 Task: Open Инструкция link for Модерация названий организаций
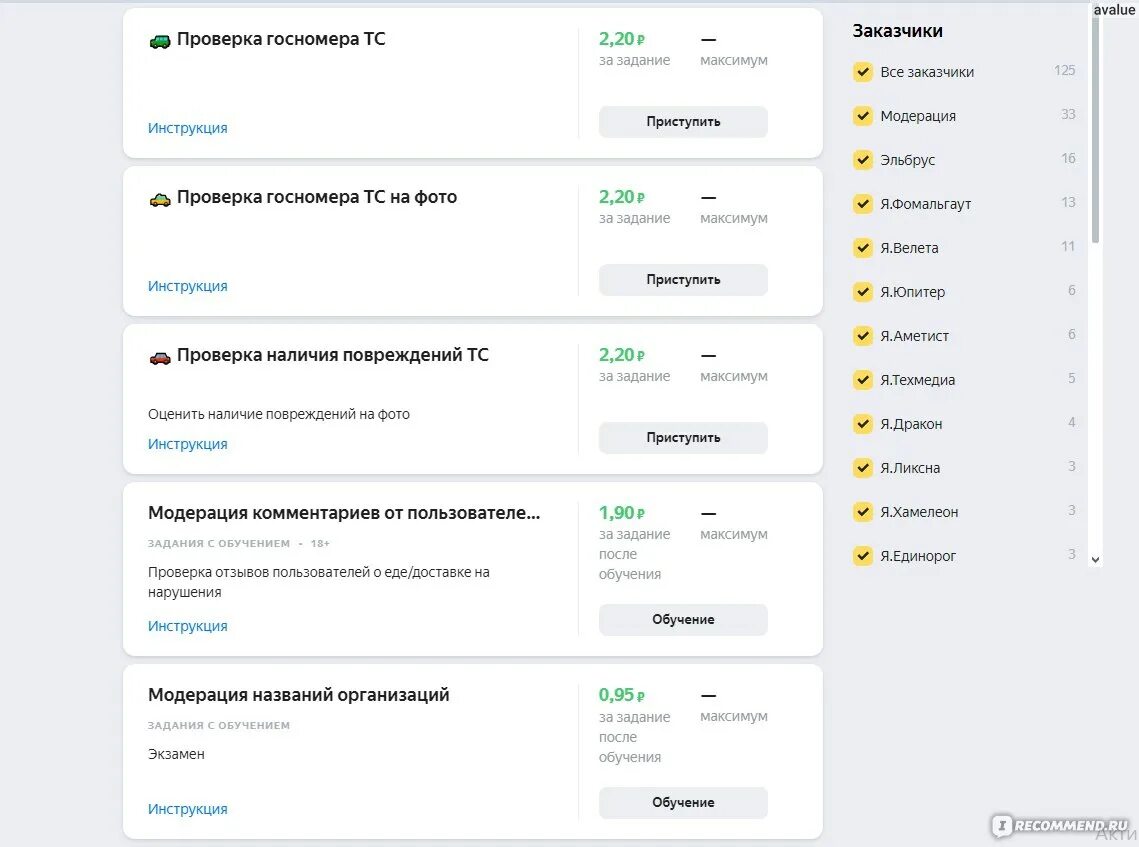(188, 809)
